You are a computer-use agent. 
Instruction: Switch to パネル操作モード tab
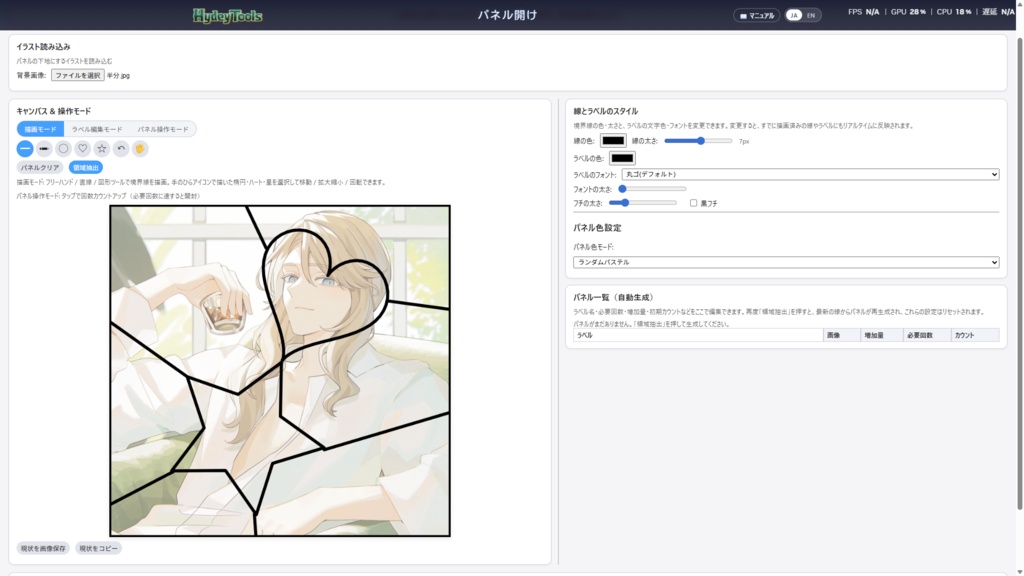[163, 129]
